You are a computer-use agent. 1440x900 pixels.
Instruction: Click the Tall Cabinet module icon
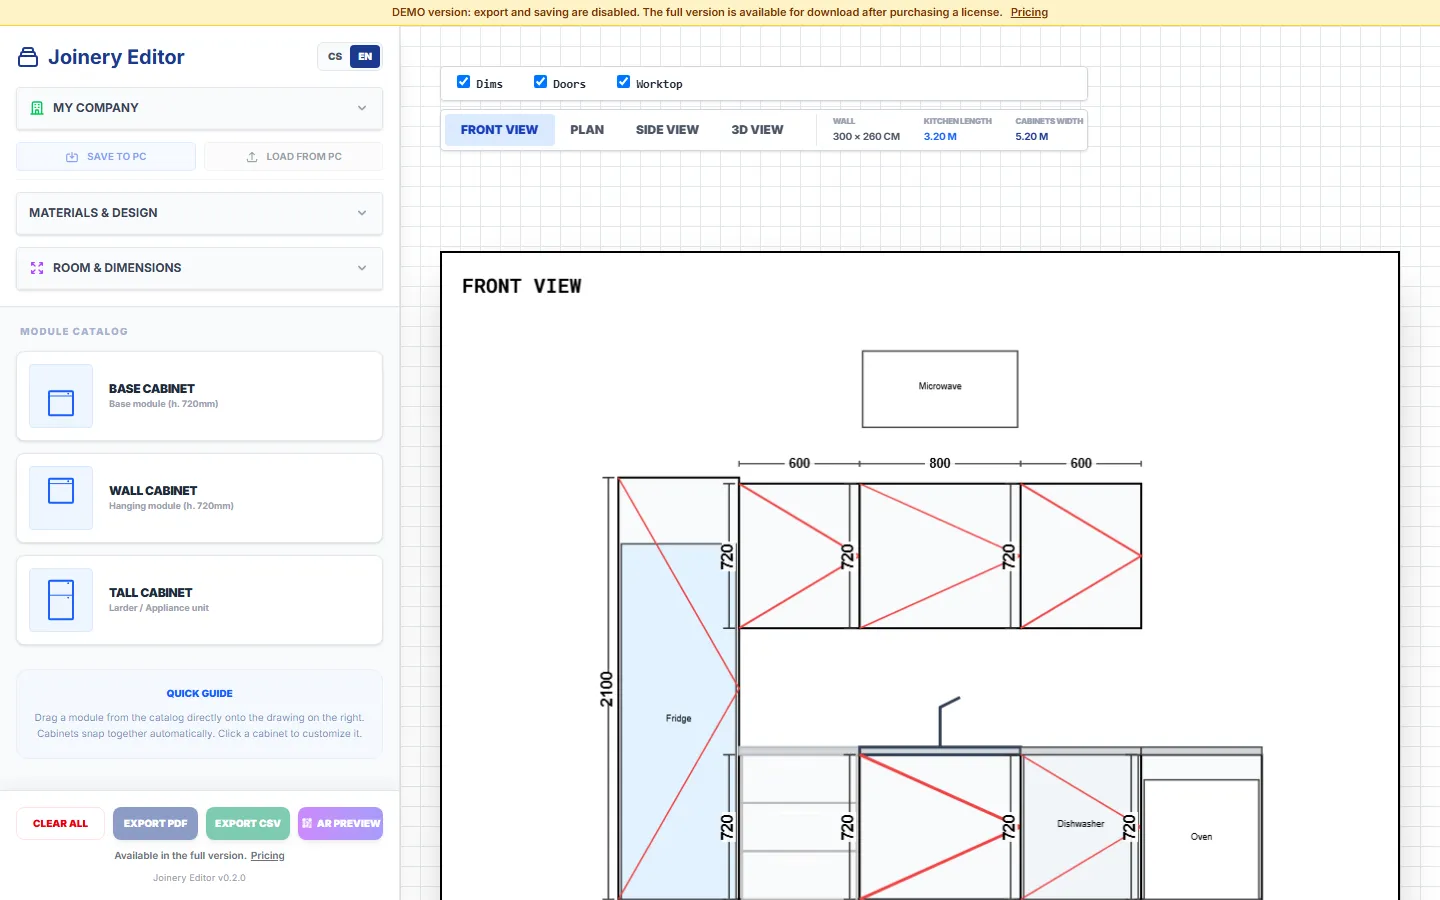point(61,600)
